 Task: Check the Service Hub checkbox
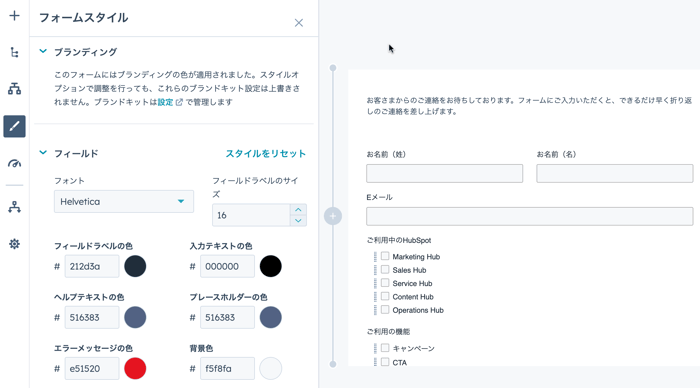[x=385, y=283]
